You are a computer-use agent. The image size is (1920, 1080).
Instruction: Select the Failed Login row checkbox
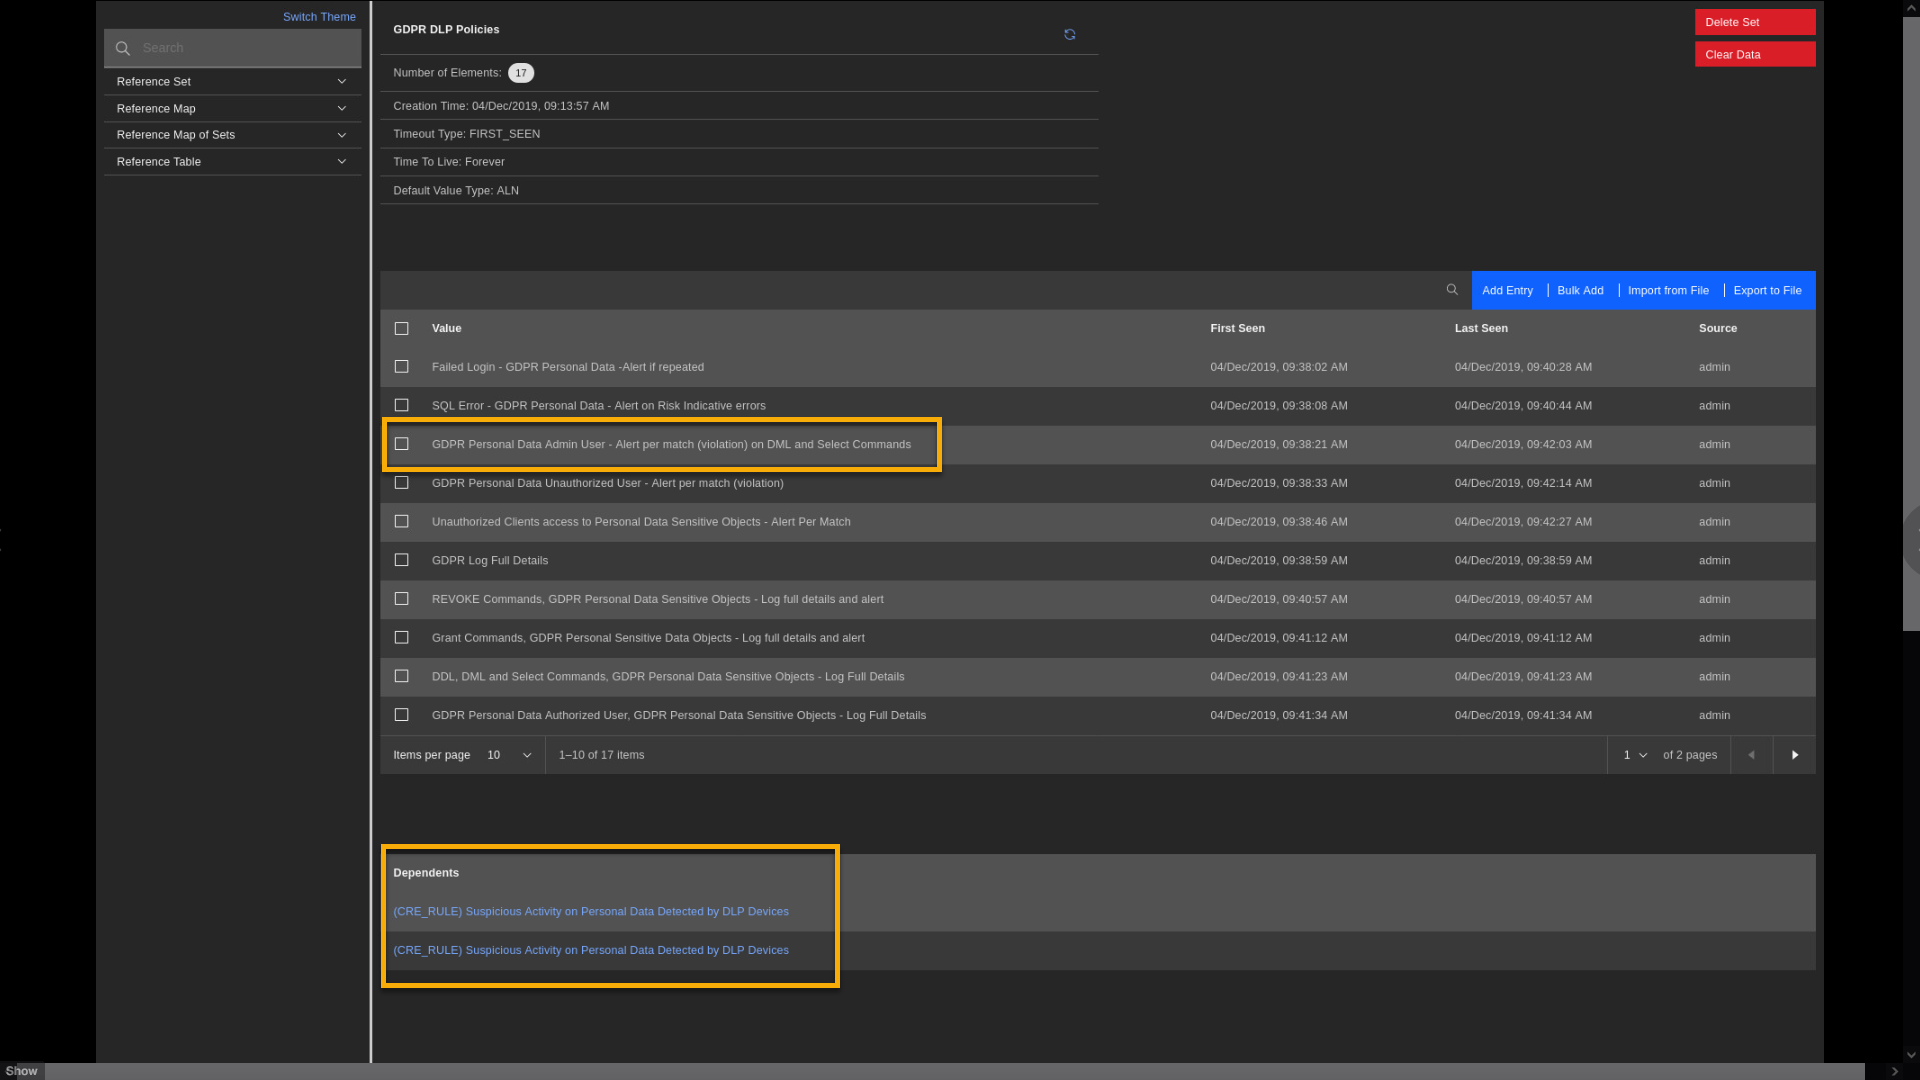[x=401, y=367]
